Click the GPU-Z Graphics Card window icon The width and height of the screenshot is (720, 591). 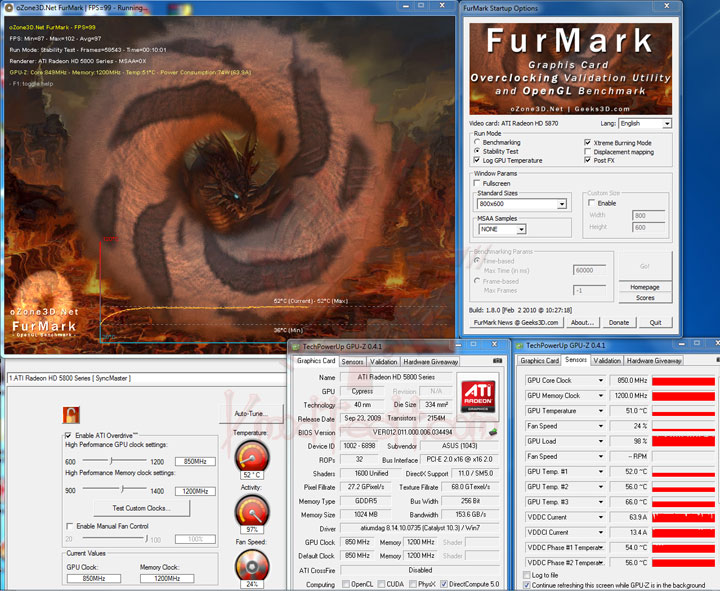click(295, 346)
